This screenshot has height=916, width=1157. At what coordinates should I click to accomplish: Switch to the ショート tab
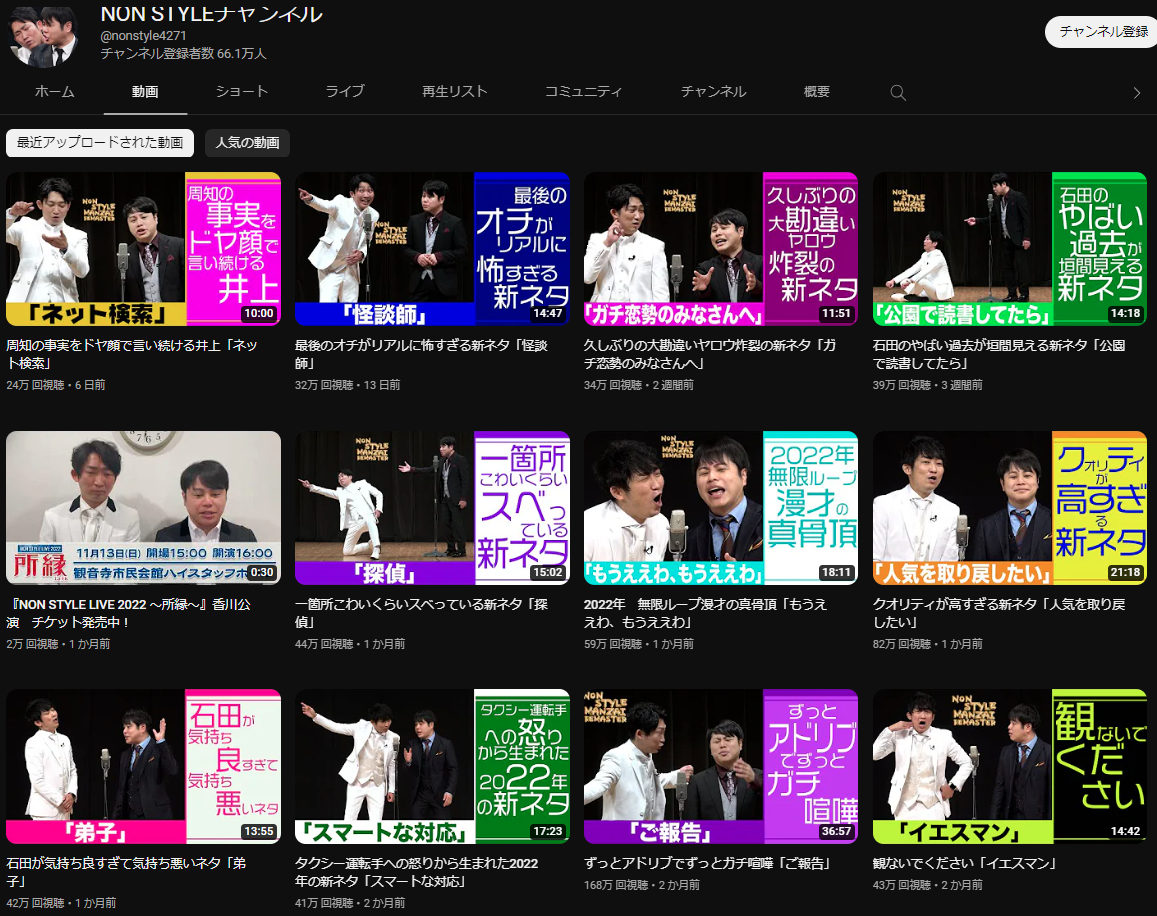coord(242,92)
